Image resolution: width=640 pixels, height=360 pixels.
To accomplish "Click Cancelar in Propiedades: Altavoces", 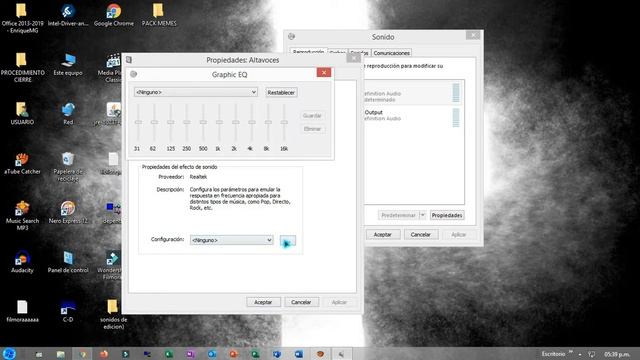I will pyautogui.click(x=301, y=302).
